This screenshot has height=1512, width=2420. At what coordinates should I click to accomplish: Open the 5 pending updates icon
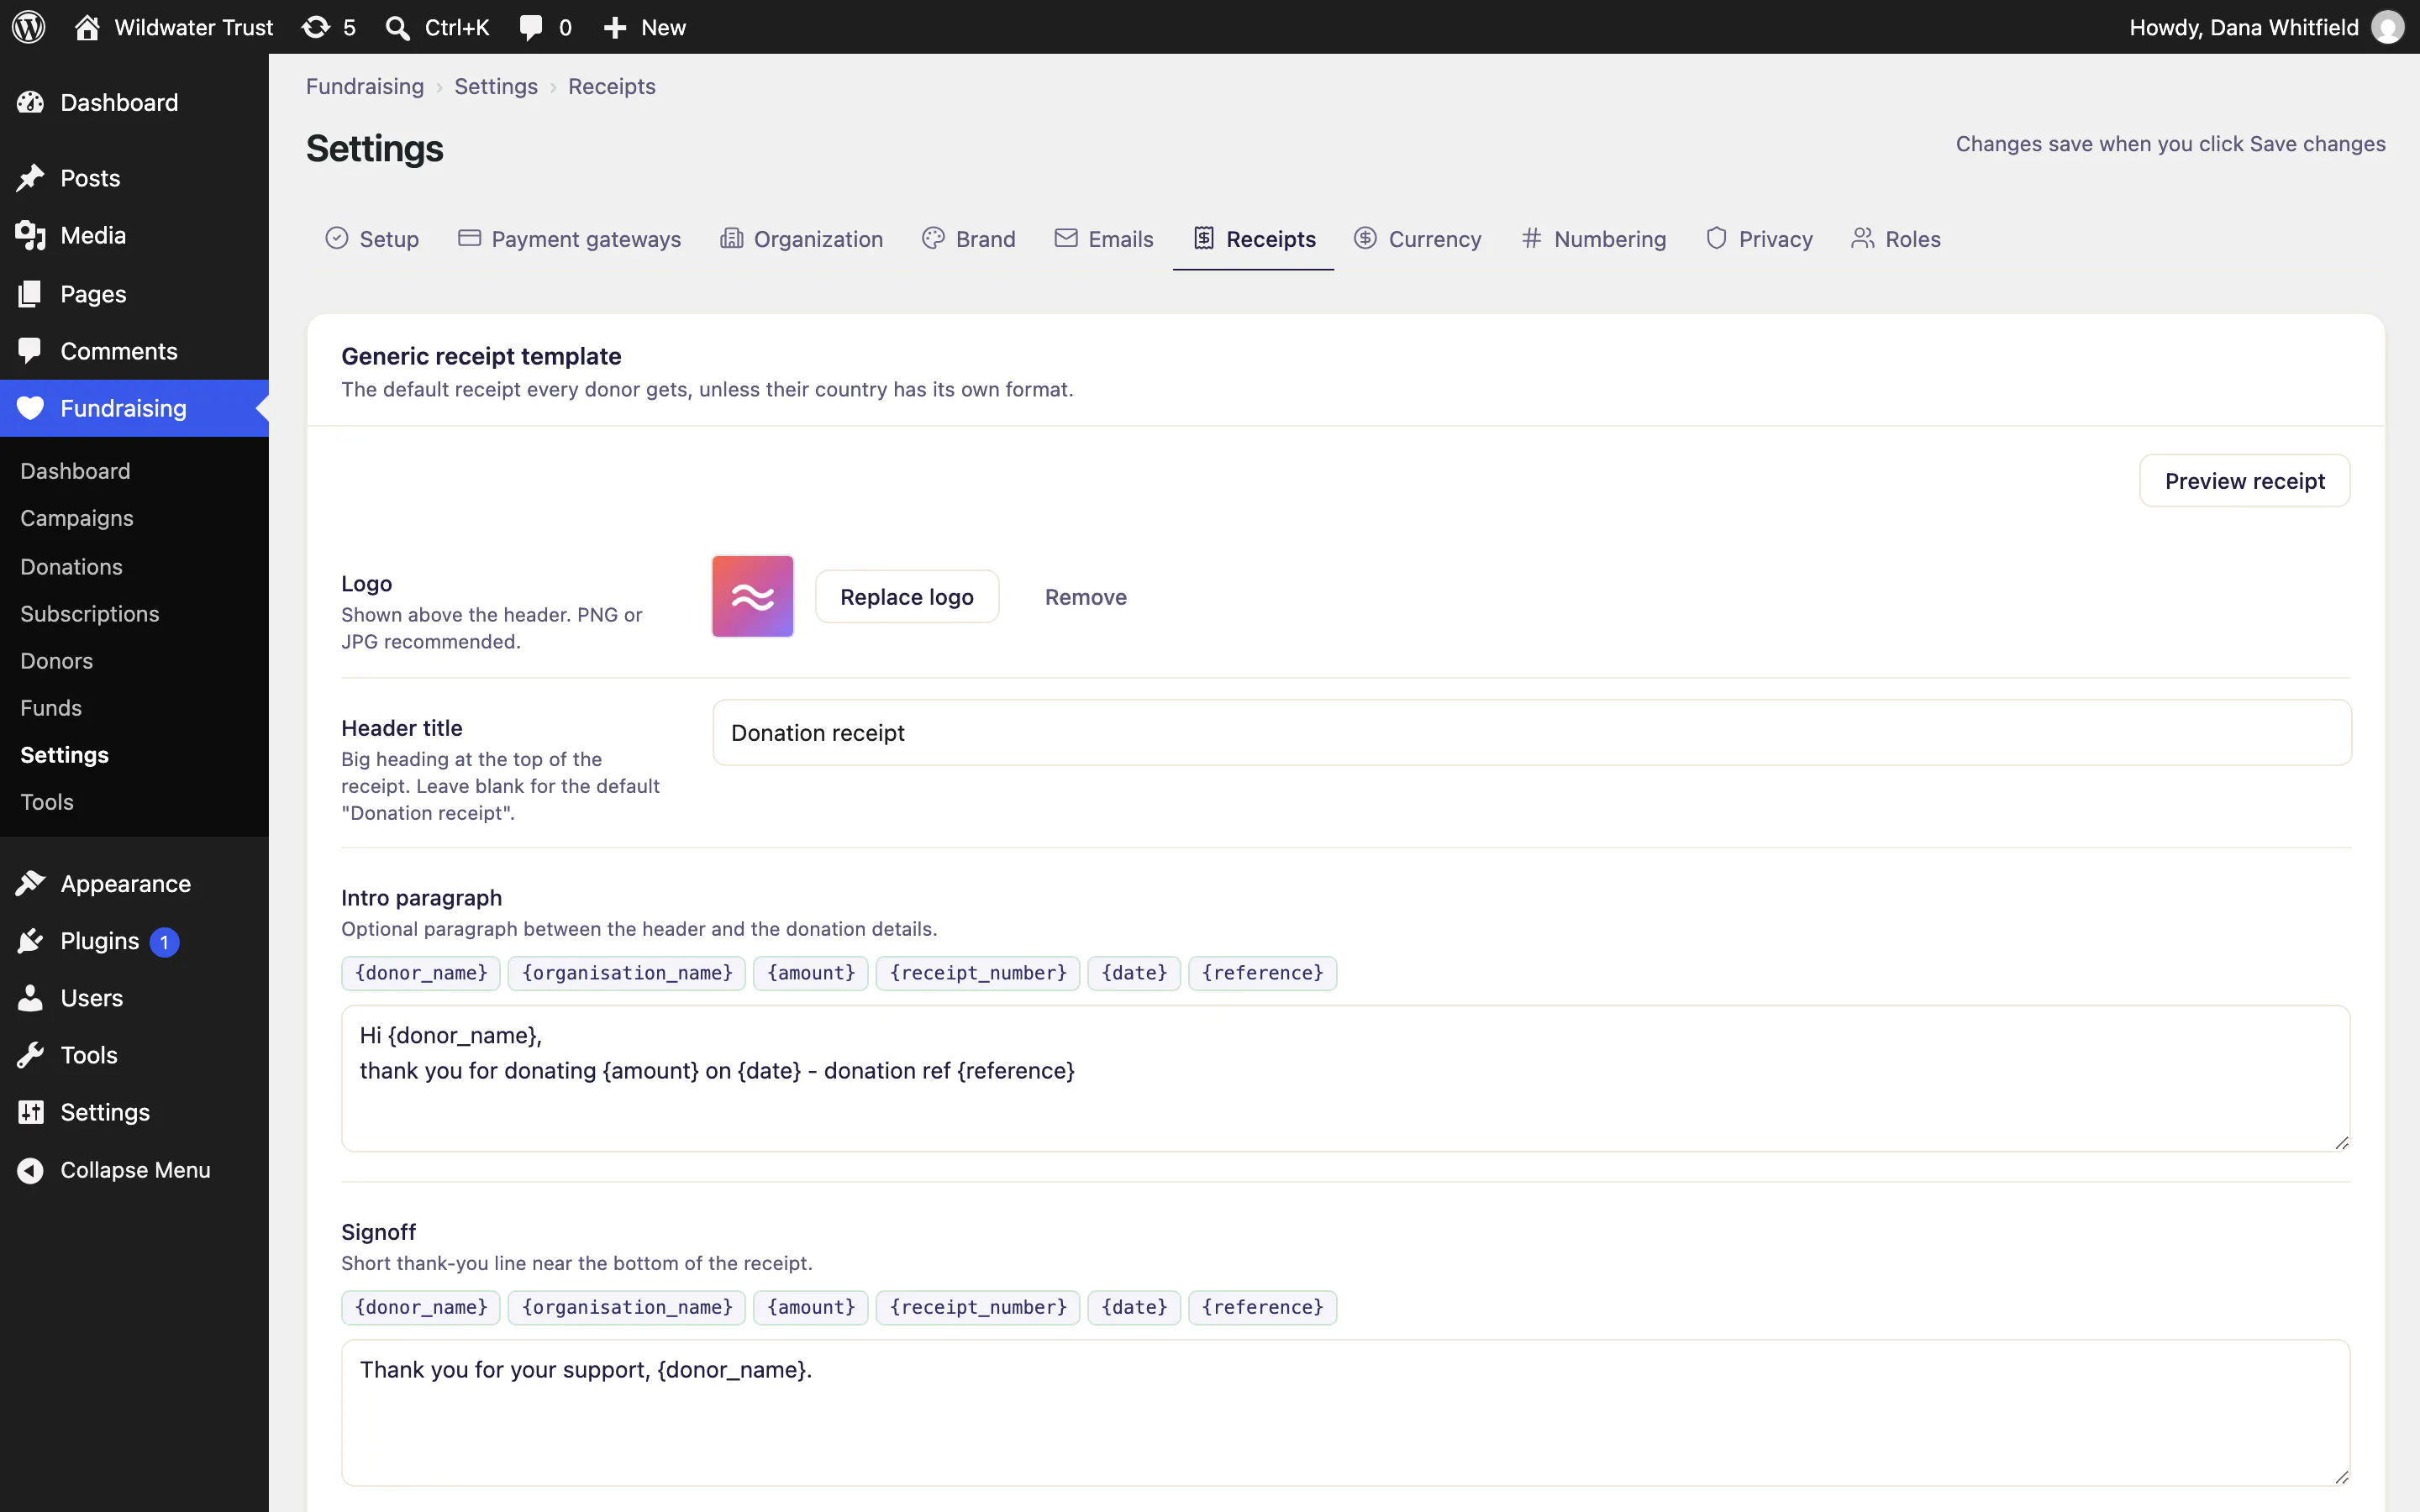pyautogui.click(x=329, y=27)
